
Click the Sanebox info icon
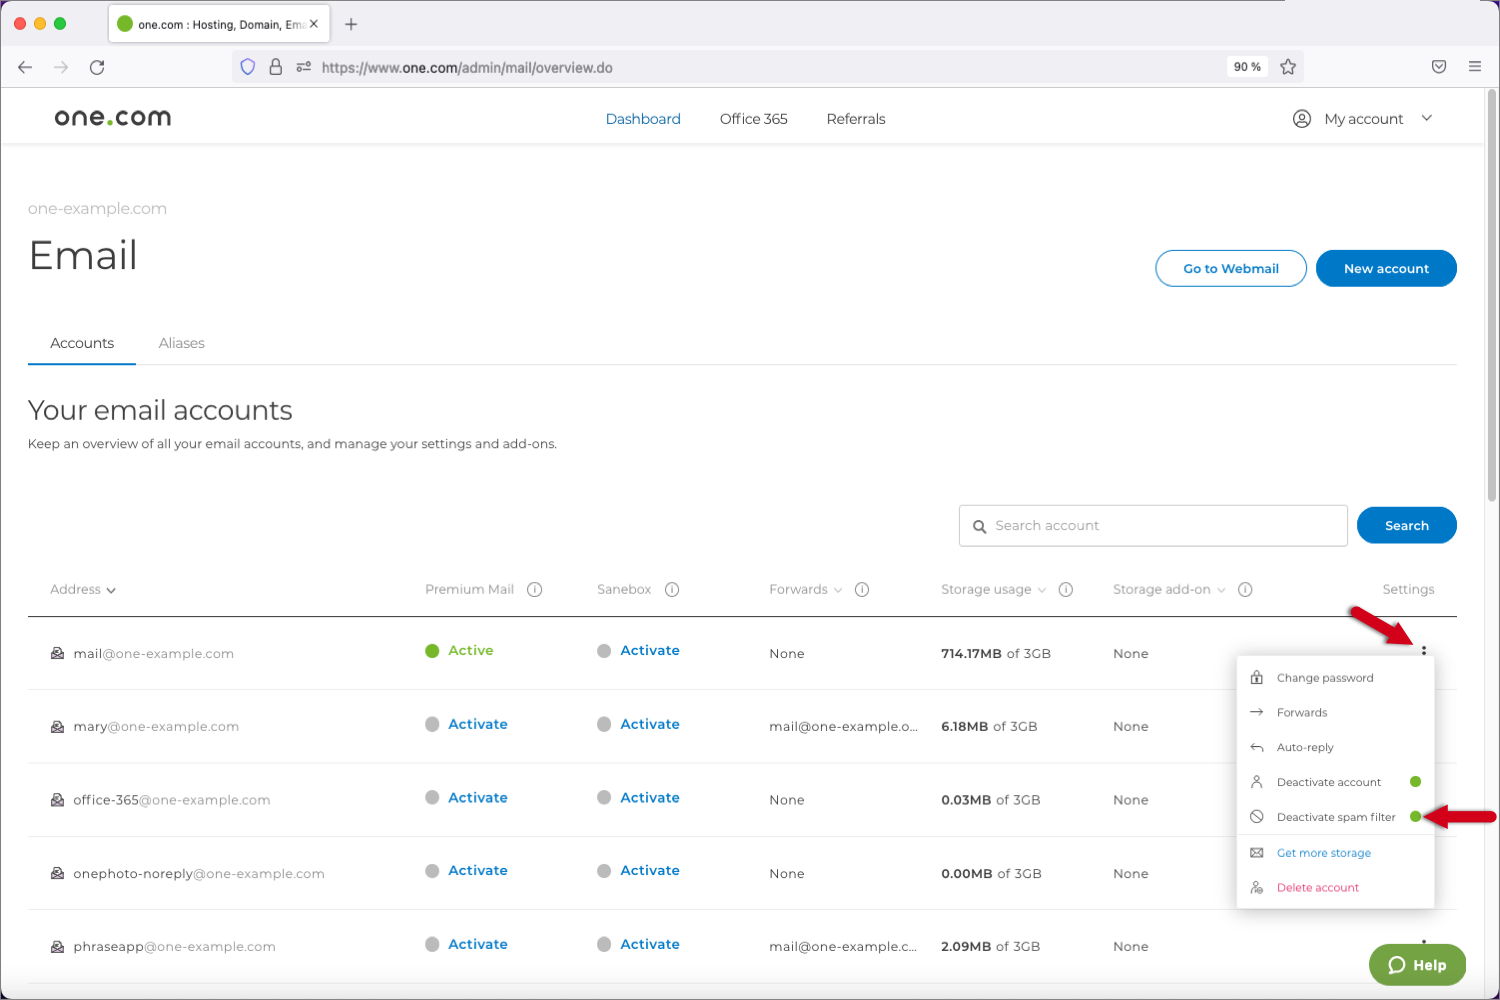coord(672,590)
